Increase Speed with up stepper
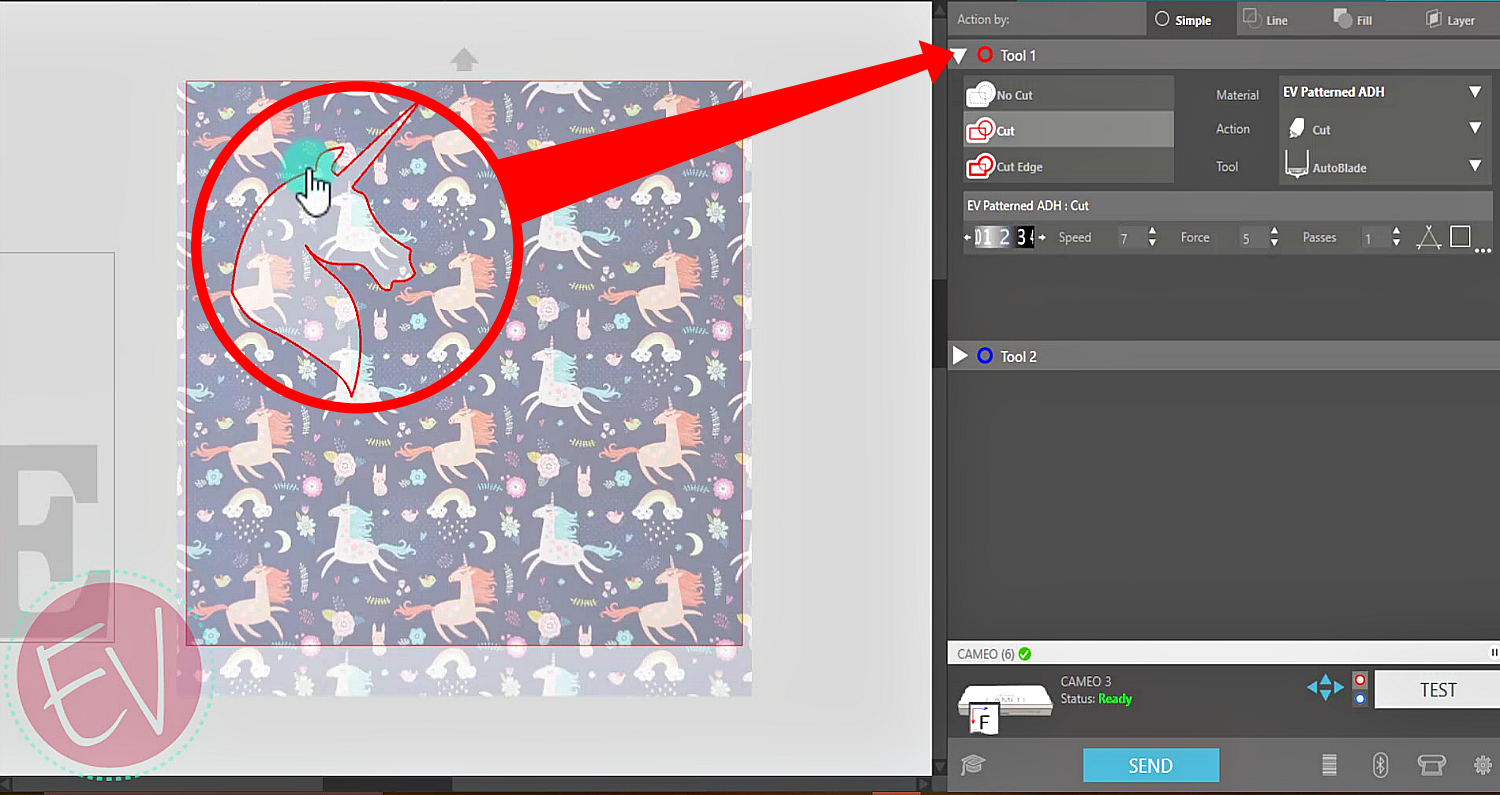This screenshot has width=1500, height=795. [x=1152, y=232]
